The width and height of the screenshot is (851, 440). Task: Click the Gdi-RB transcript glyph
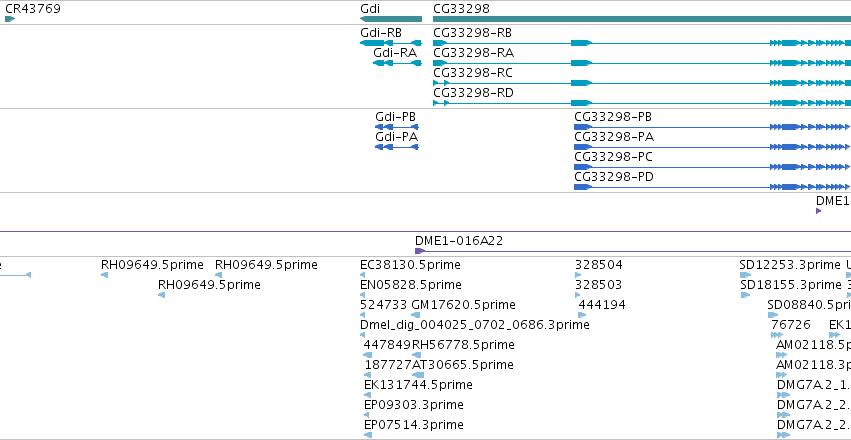[x=391, y=43]
